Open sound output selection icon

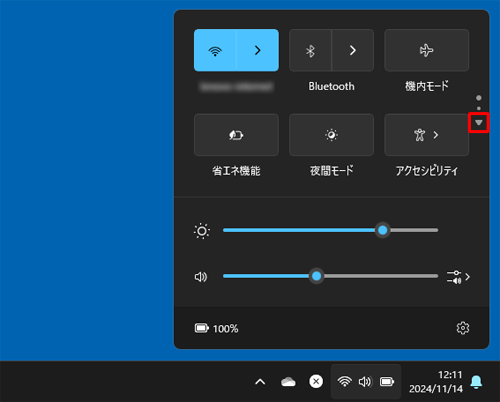[x=458, y=277]
